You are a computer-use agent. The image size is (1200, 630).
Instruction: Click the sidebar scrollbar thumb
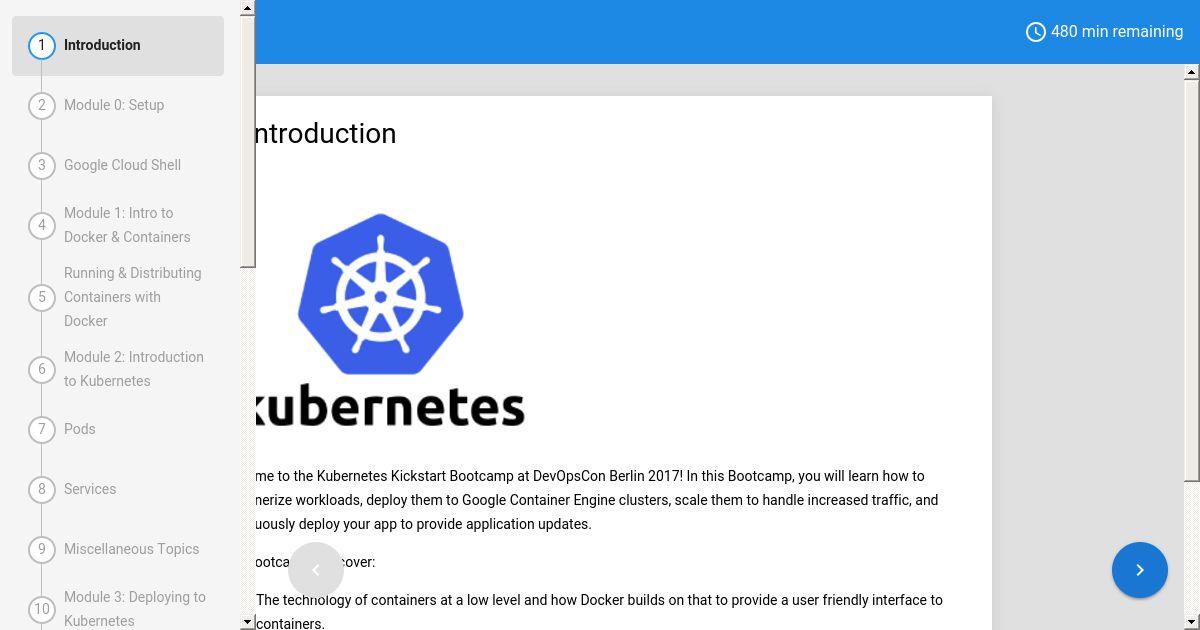point(248,142)
